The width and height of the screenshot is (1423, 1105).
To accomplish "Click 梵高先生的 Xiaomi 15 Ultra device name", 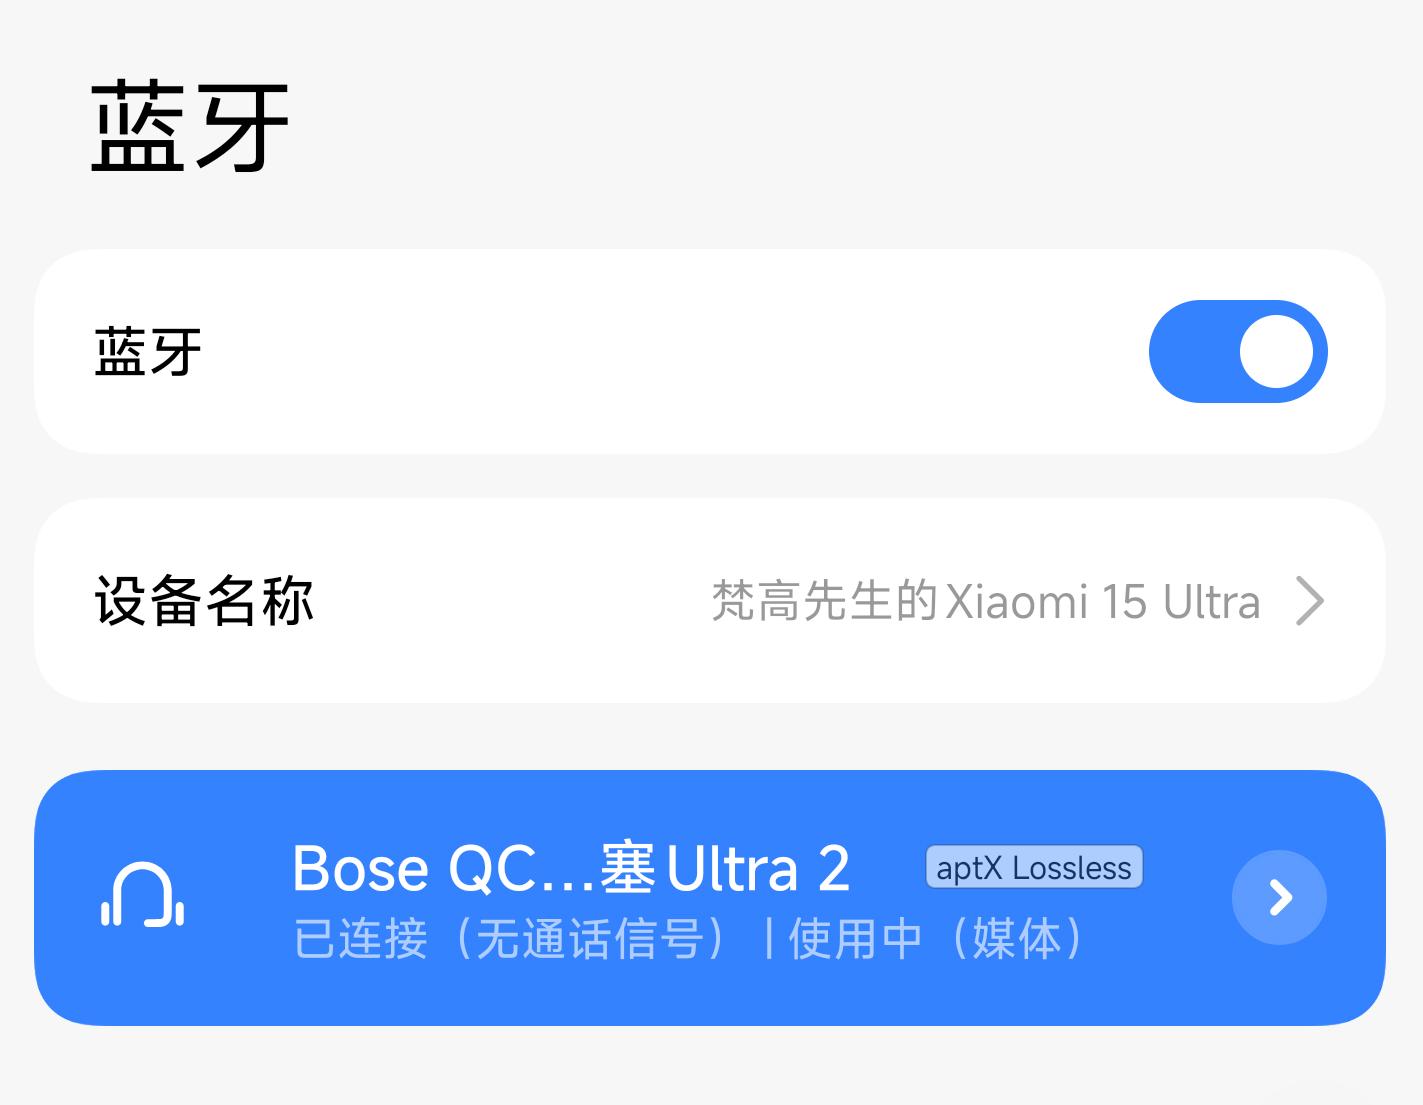I will pyautogui.click(x=984, y=600).
